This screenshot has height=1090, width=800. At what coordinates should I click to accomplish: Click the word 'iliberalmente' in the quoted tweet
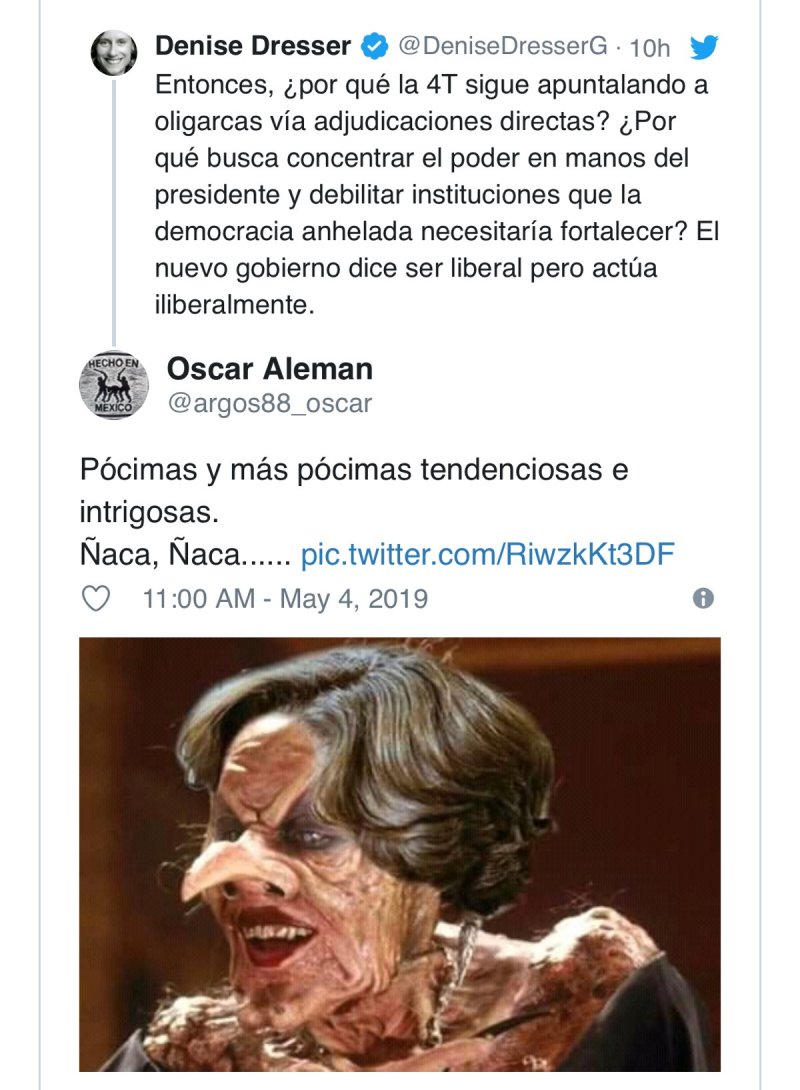click(x=235, y=305)
